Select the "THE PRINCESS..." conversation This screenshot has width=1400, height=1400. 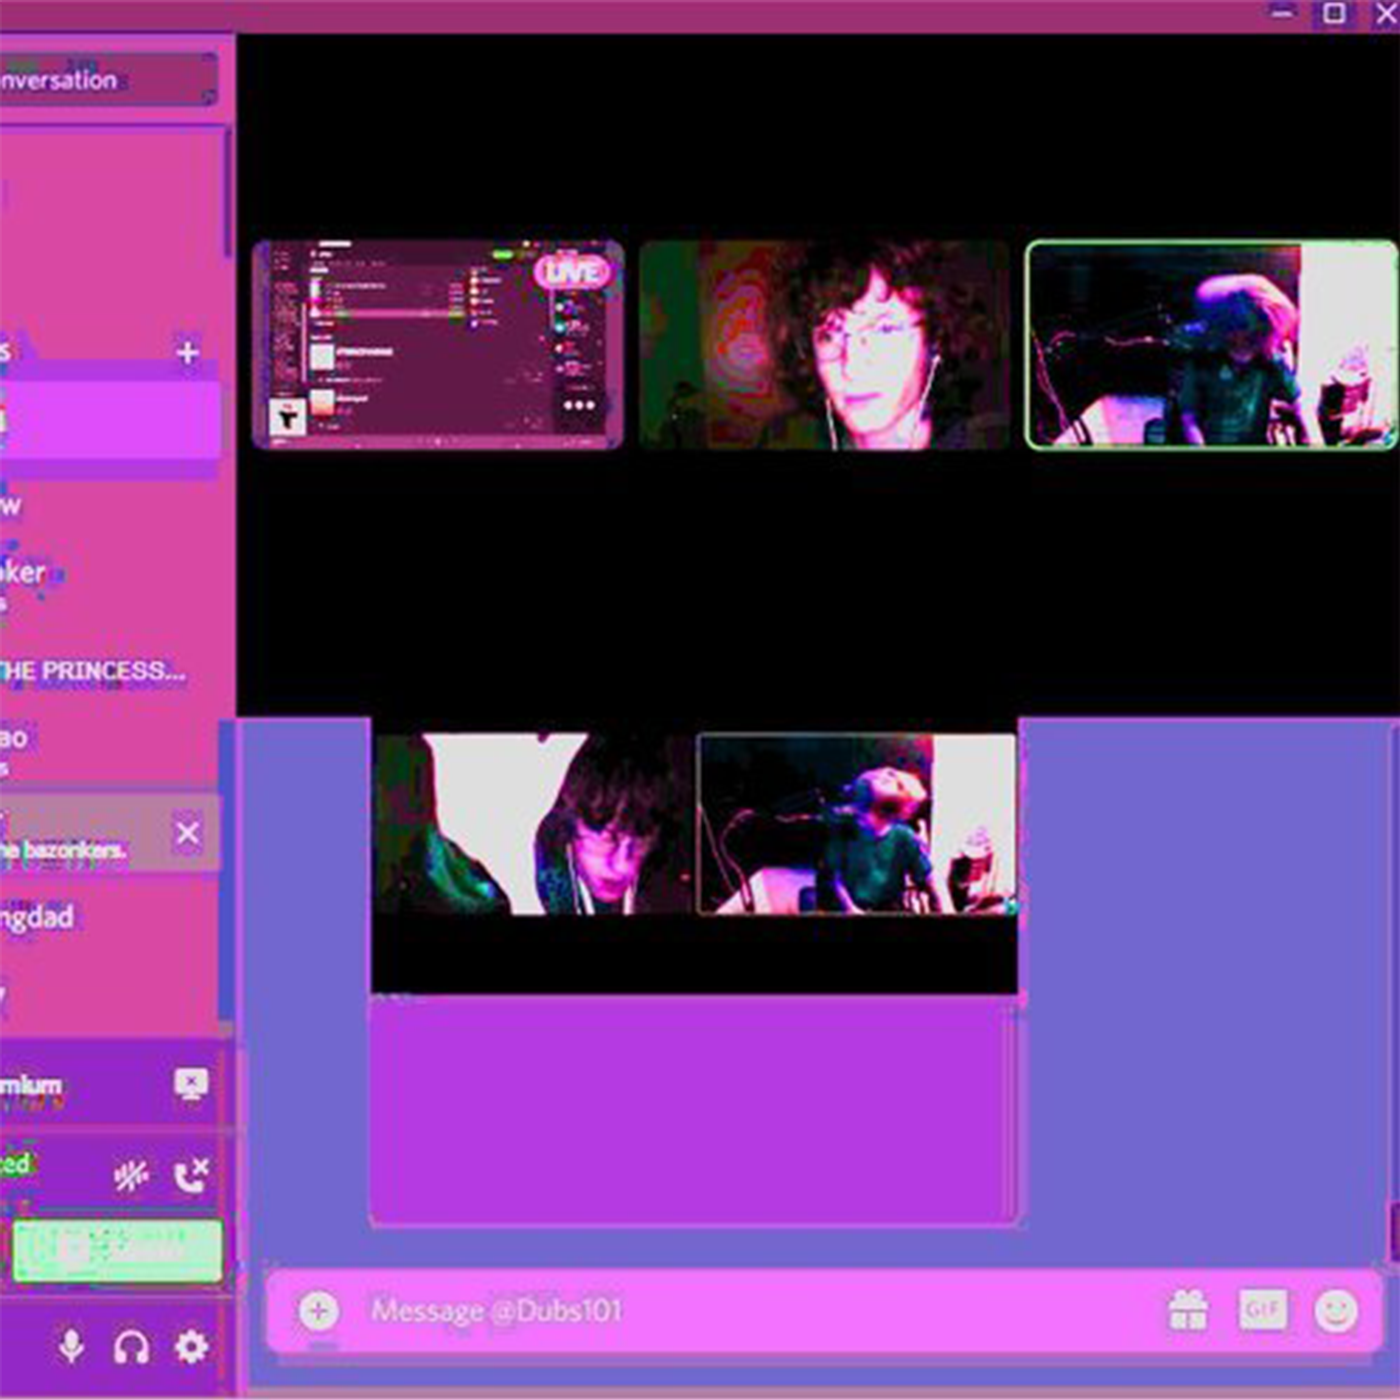(95, 670)
